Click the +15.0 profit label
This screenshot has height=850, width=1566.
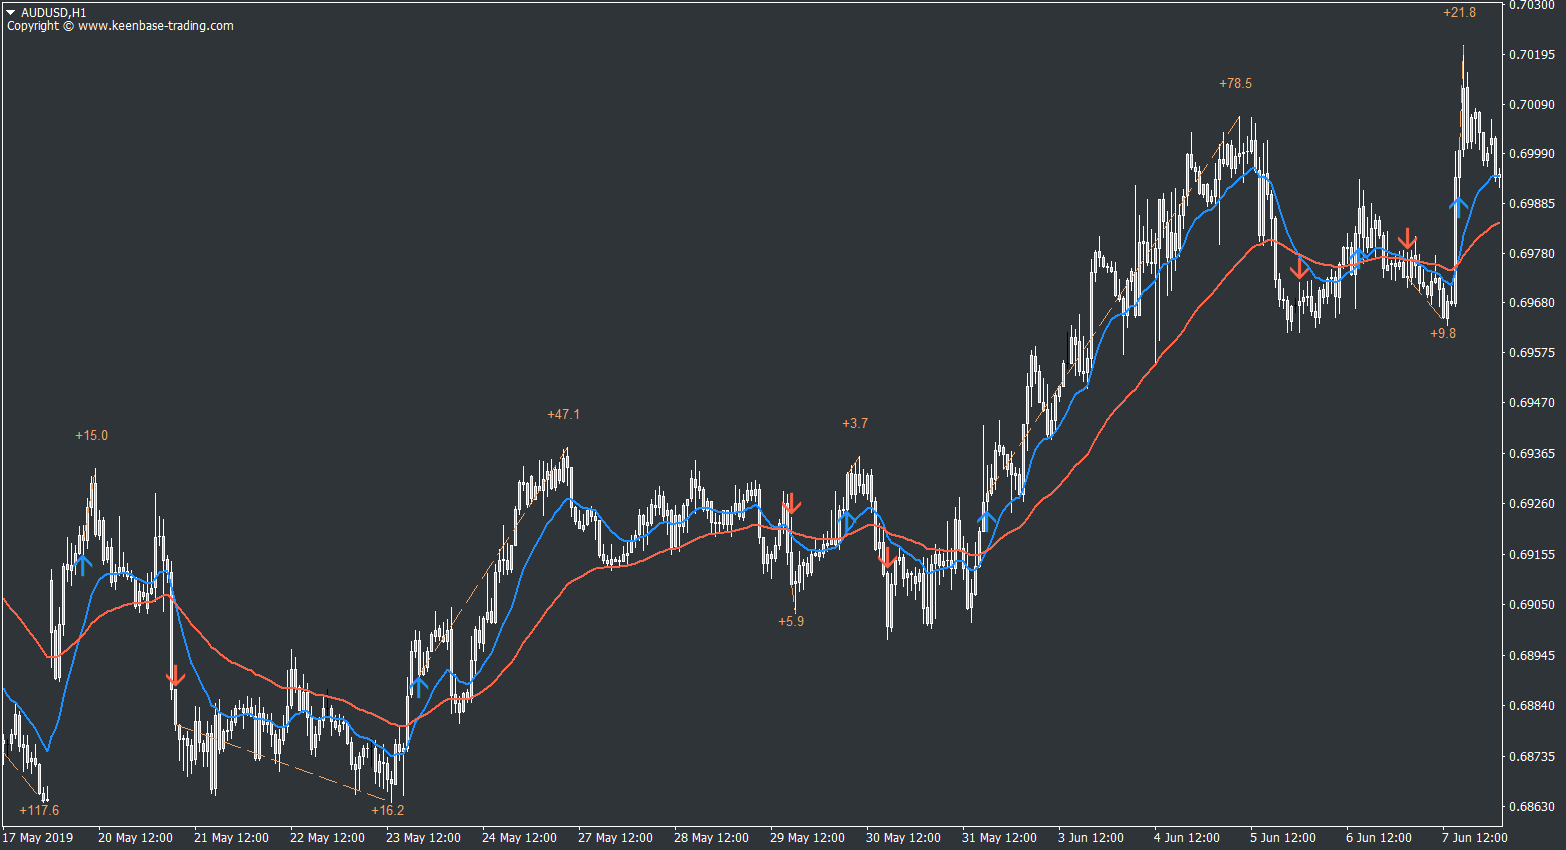click(91, 435)
